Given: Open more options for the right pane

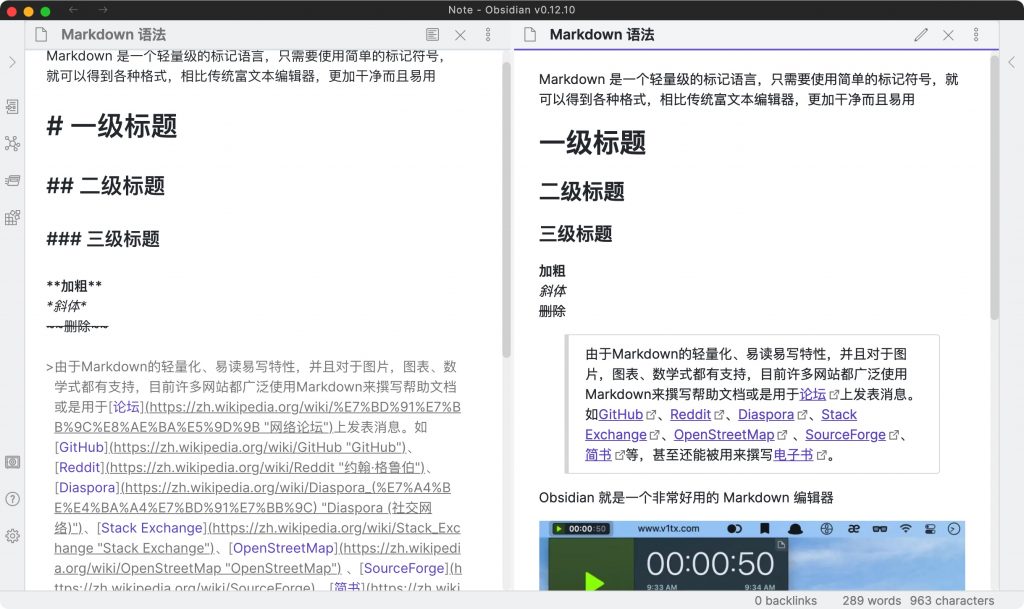Looking at the screenshot, I should 976,35.
